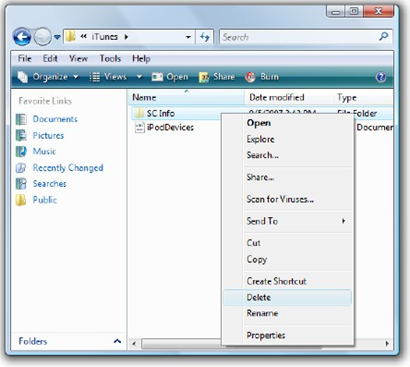The height and width of the screenshot is (367, 410).
Task: Open Public in Favorite Links
Action: pyautogui.click(x=45, y=200)
